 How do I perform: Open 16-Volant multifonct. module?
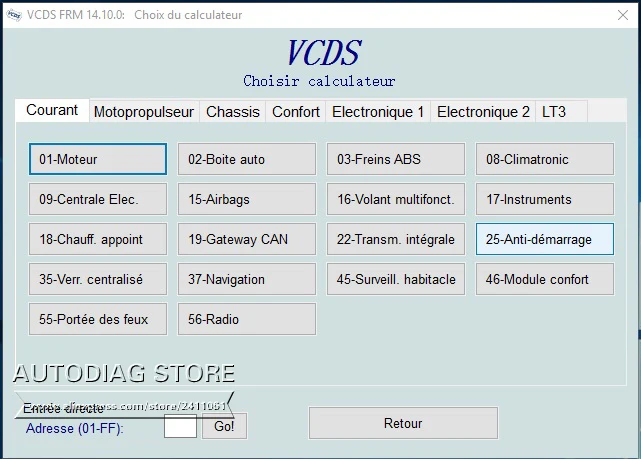(x=396, y=199)
